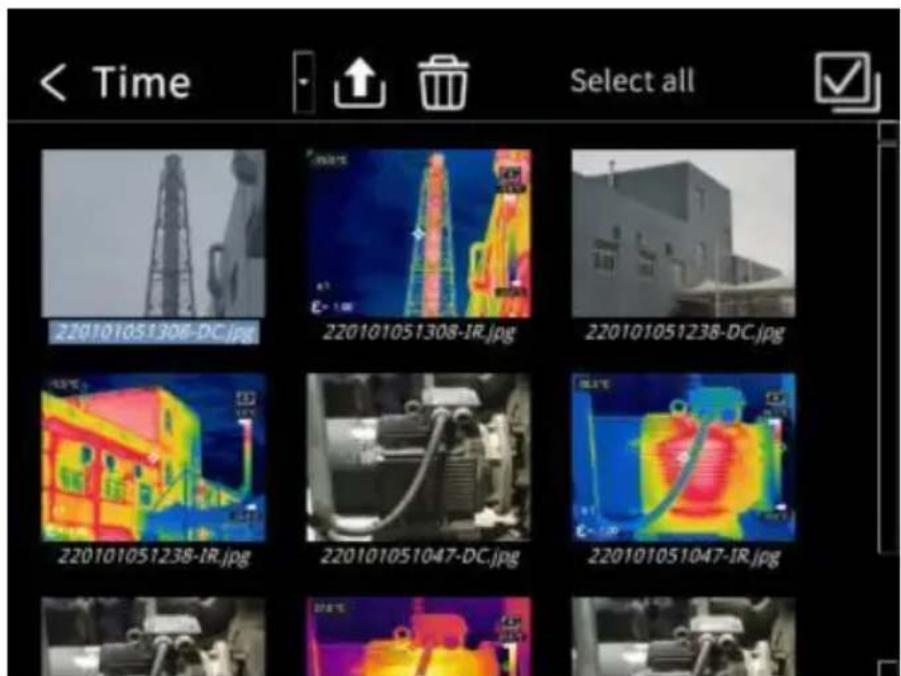The height and width of the screenshot is (676, 901).
Task: Click file name 220101051308-IR.jpg
Action: click(x=419, y=333)
